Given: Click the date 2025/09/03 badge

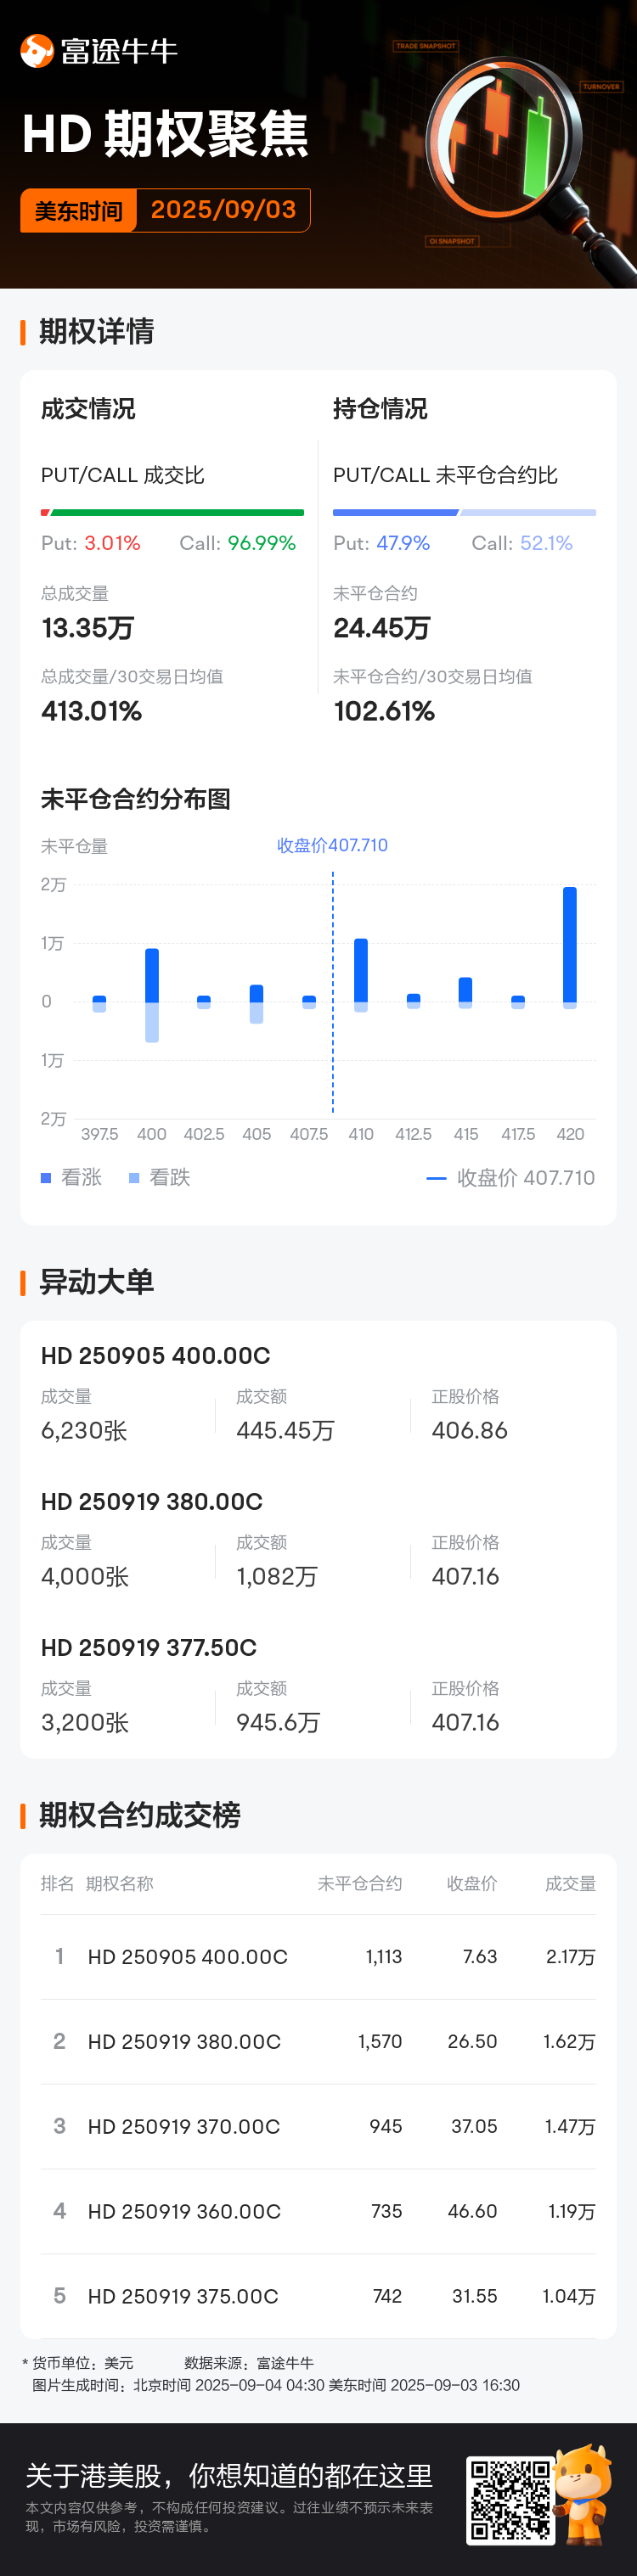Looking at the screenshot, I should 223,210.
